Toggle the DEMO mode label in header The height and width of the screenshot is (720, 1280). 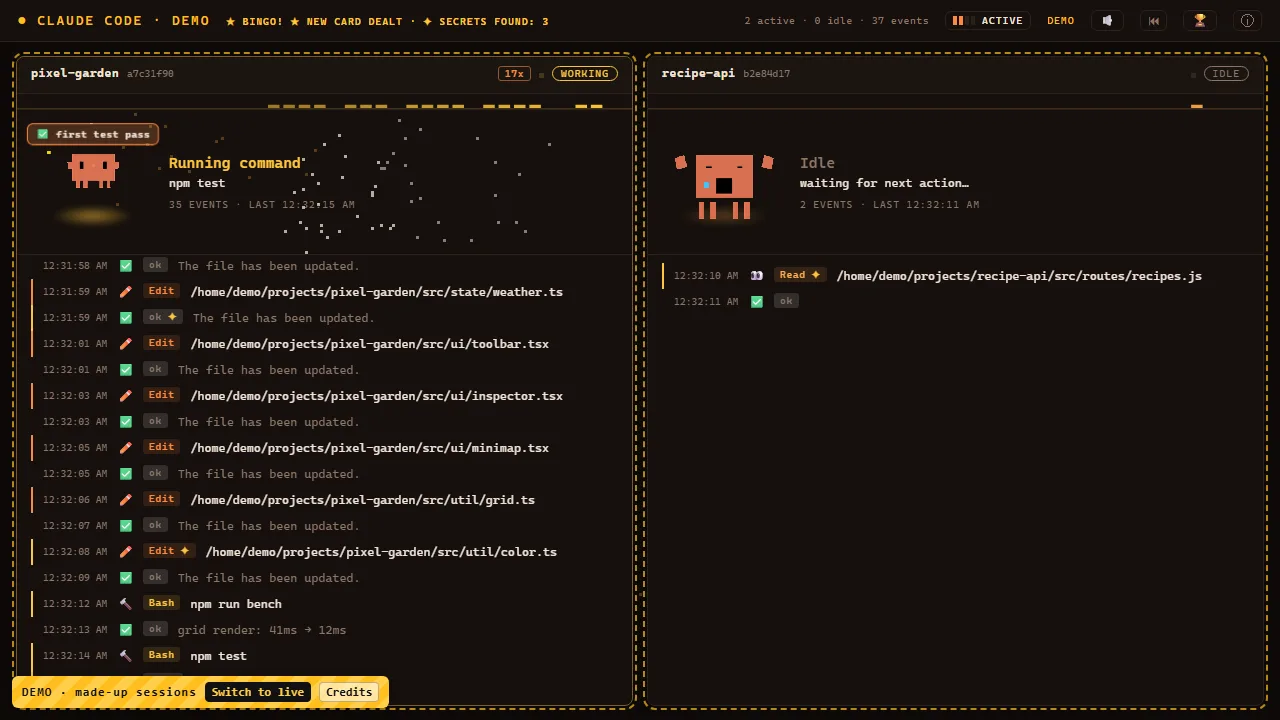(x=1061, y=20)
